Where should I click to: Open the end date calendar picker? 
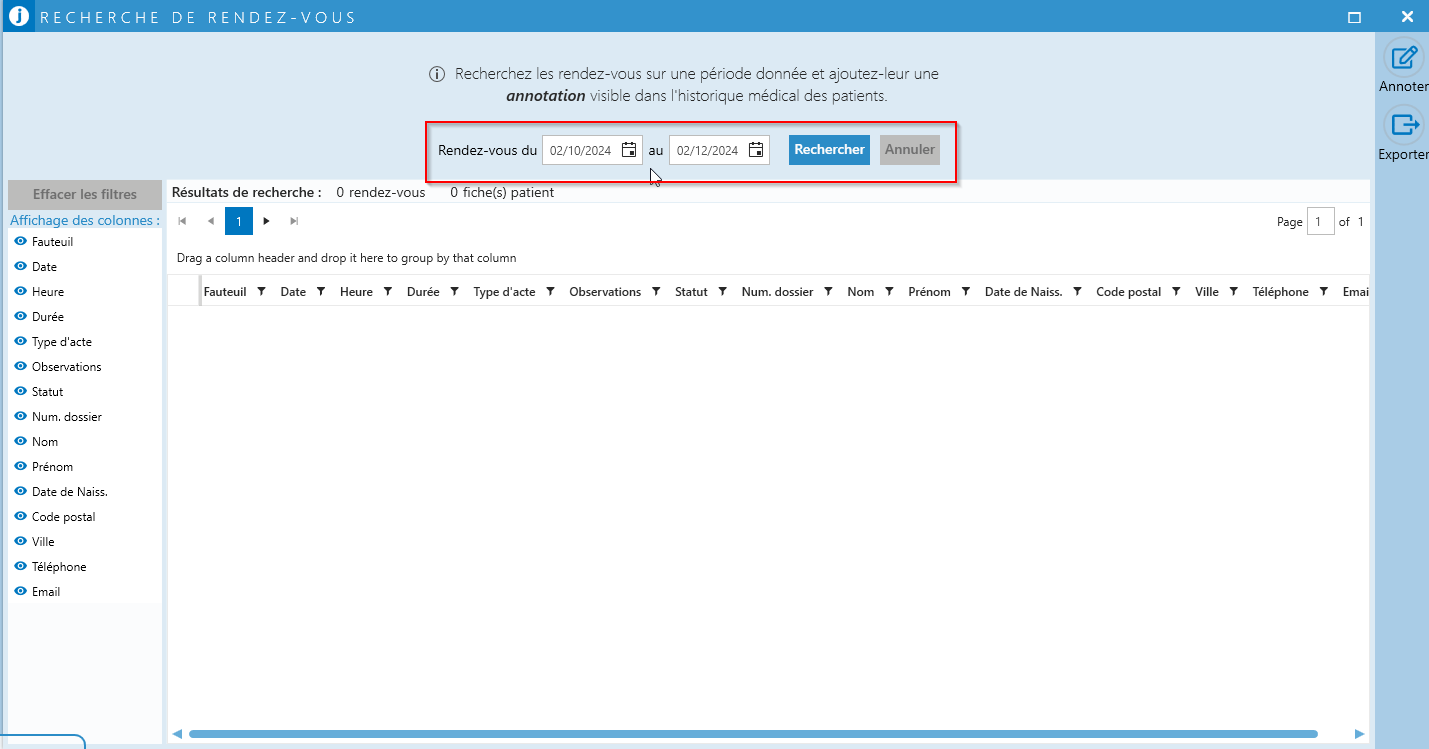756,150
